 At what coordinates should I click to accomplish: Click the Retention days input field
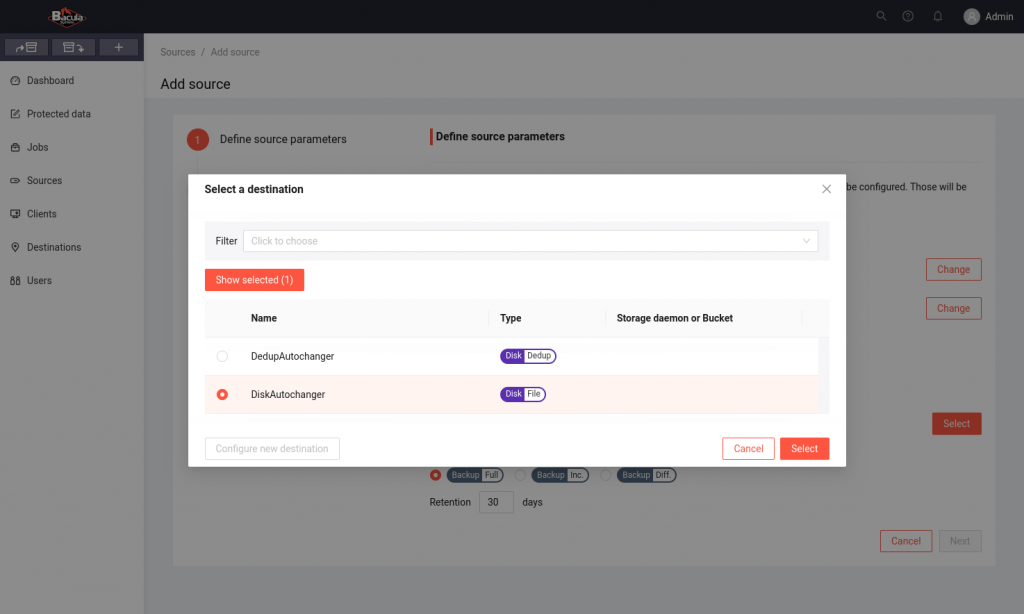pyautogui.click(x=496, y=502)
